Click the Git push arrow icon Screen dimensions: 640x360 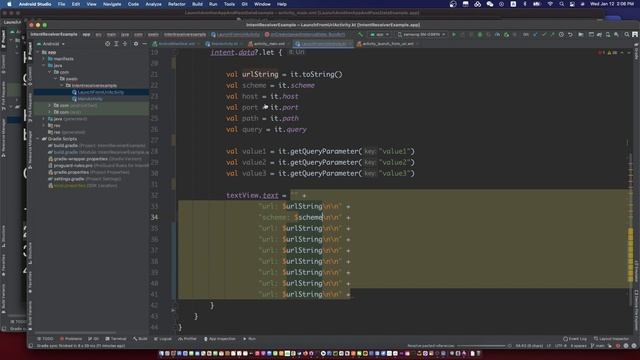coord(552,35)
